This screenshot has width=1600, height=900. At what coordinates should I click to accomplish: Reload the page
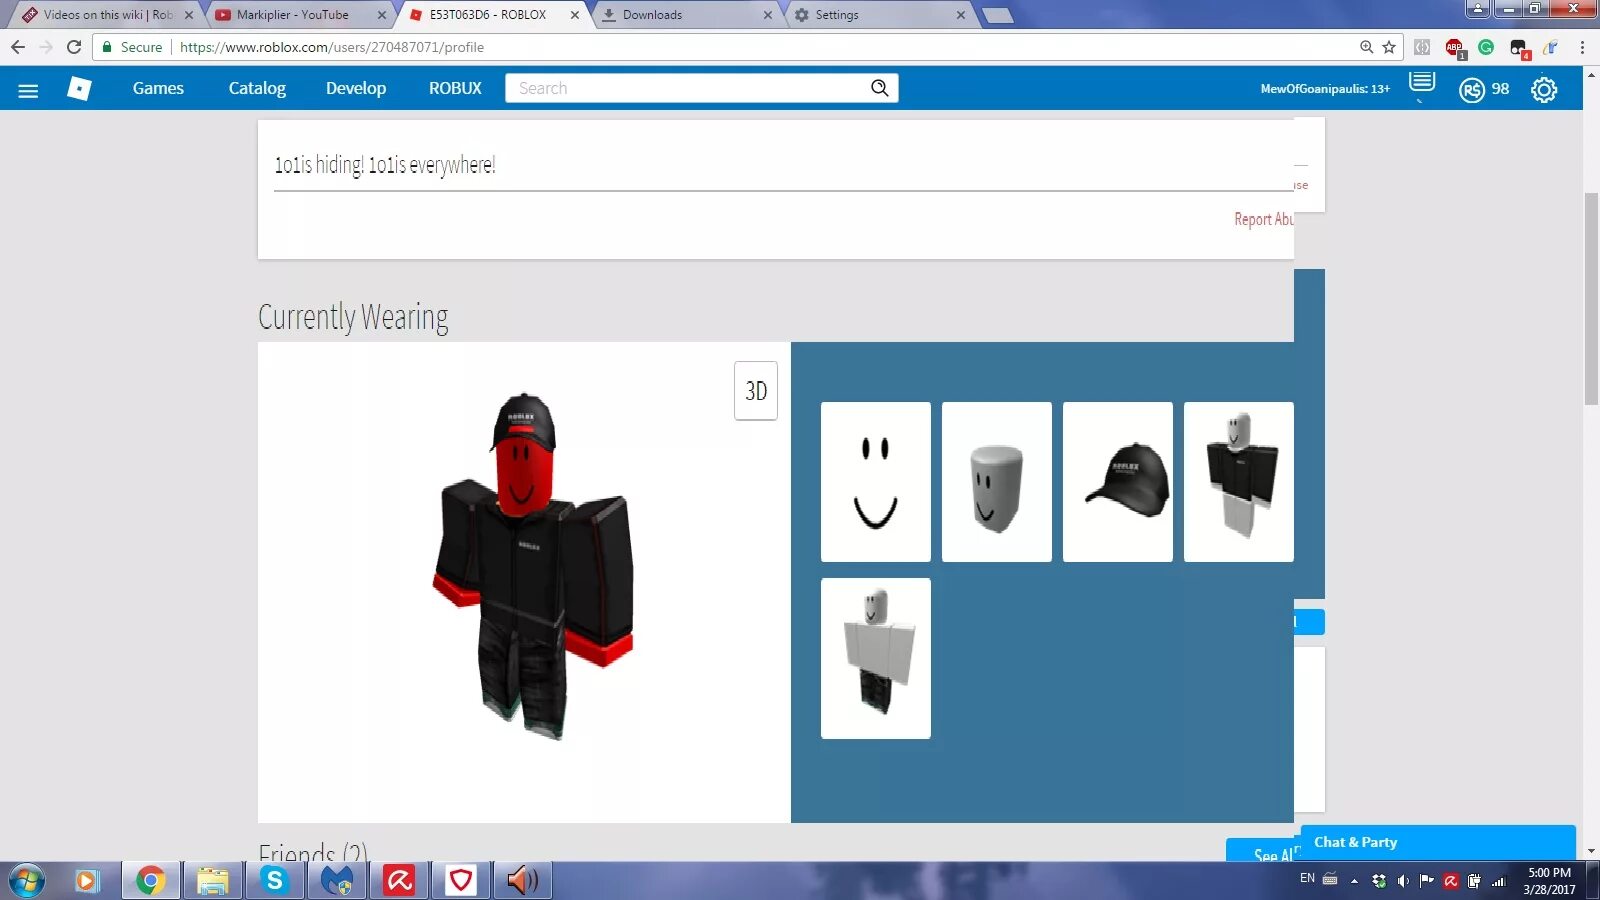pyautogui.click(x=74, y=47)
